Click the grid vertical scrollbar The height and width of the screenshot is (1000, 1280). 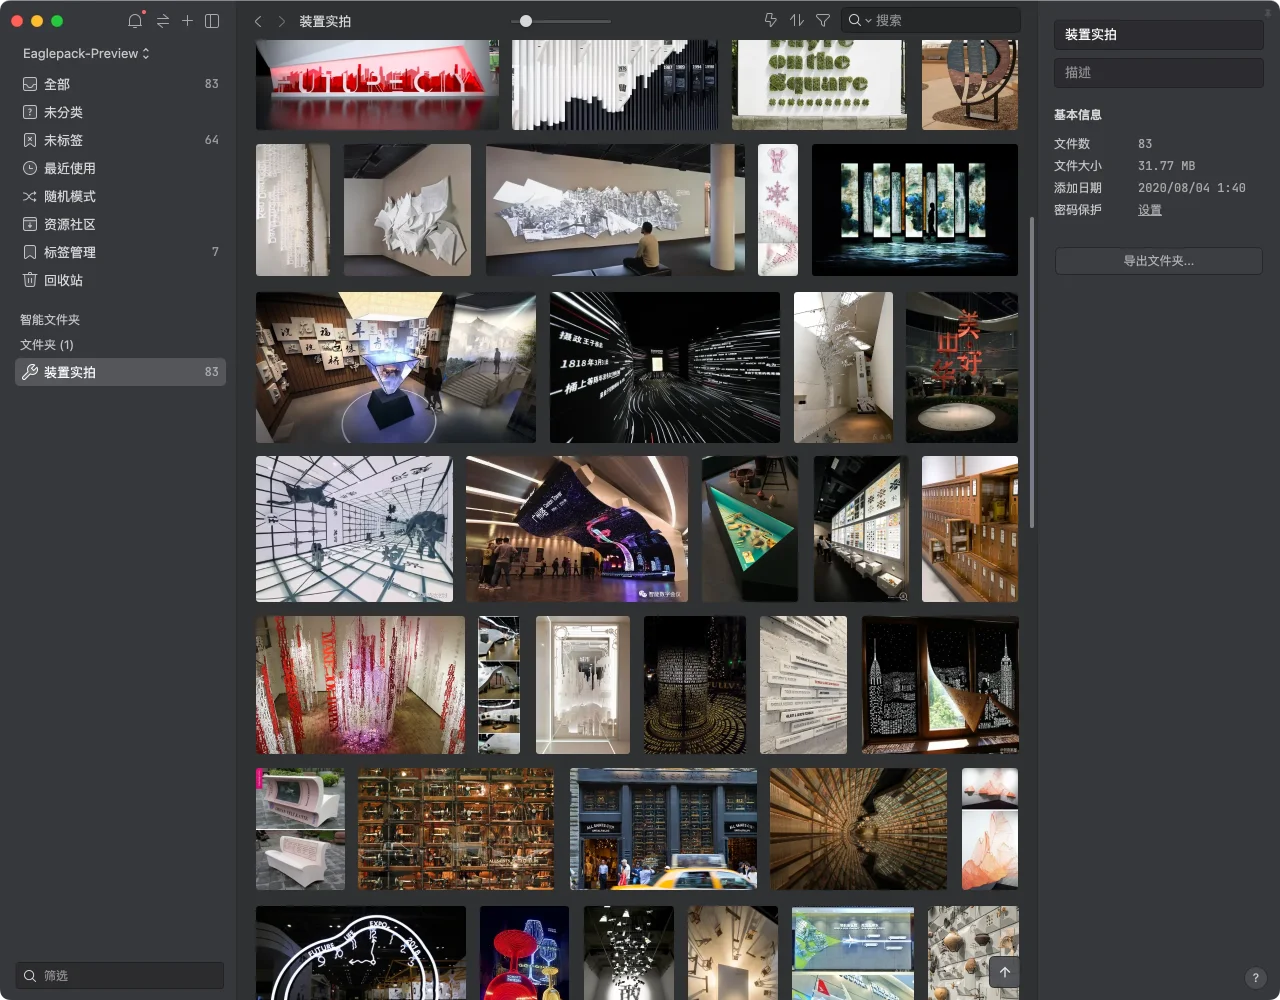point(1031,373)
